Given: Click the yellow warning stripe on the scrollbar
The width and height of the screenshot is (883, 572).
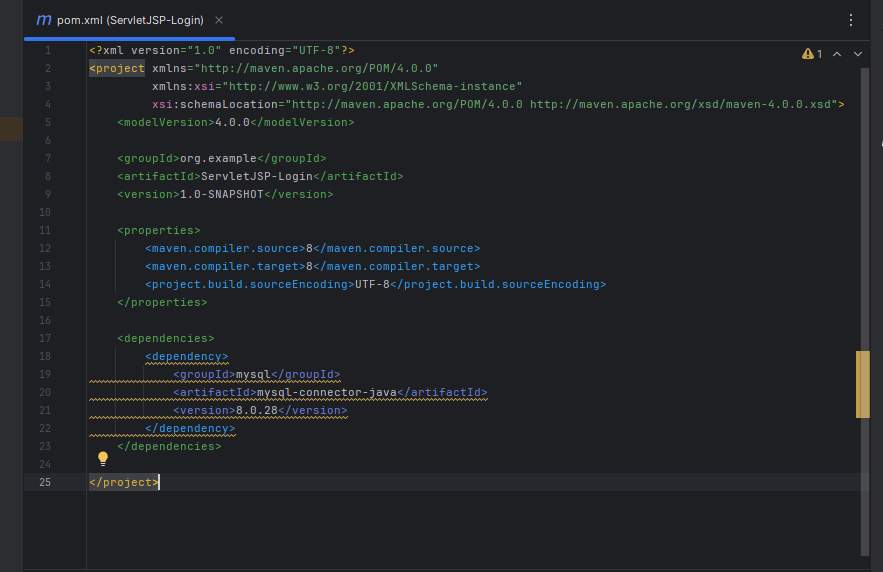Looking at the screenshot, I should 863,384.
